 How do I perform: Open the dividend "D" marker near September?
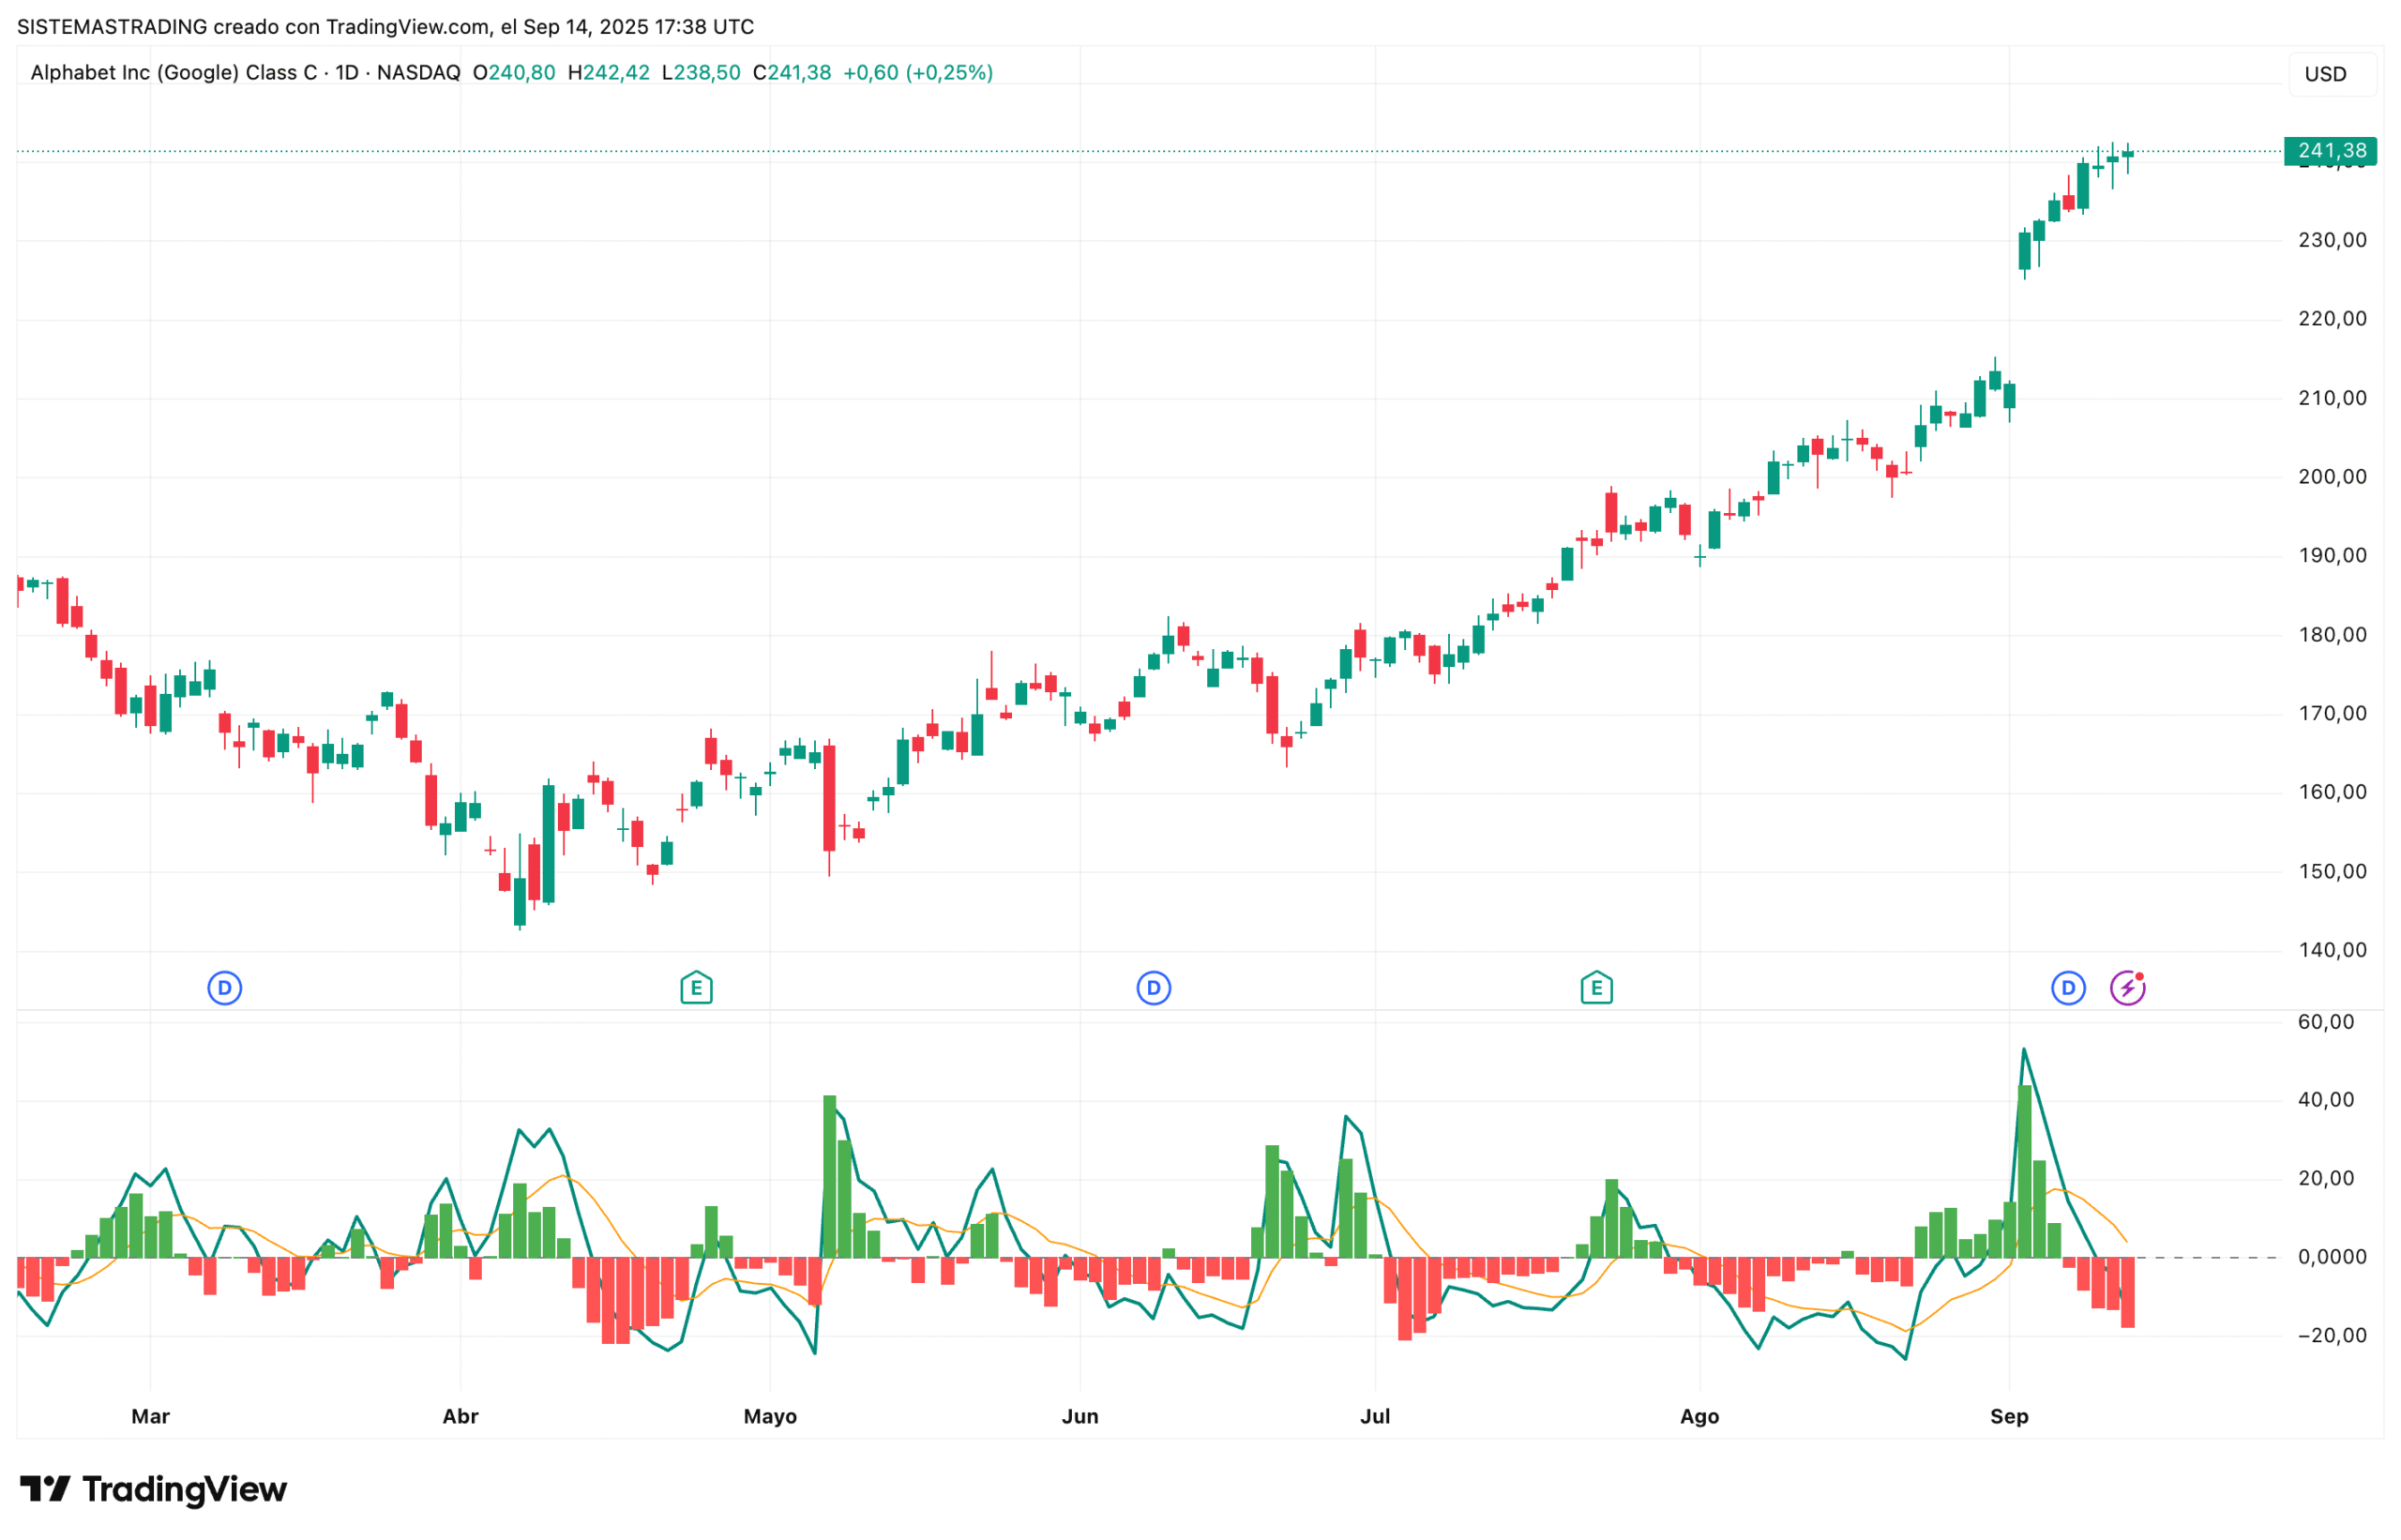2066,987
